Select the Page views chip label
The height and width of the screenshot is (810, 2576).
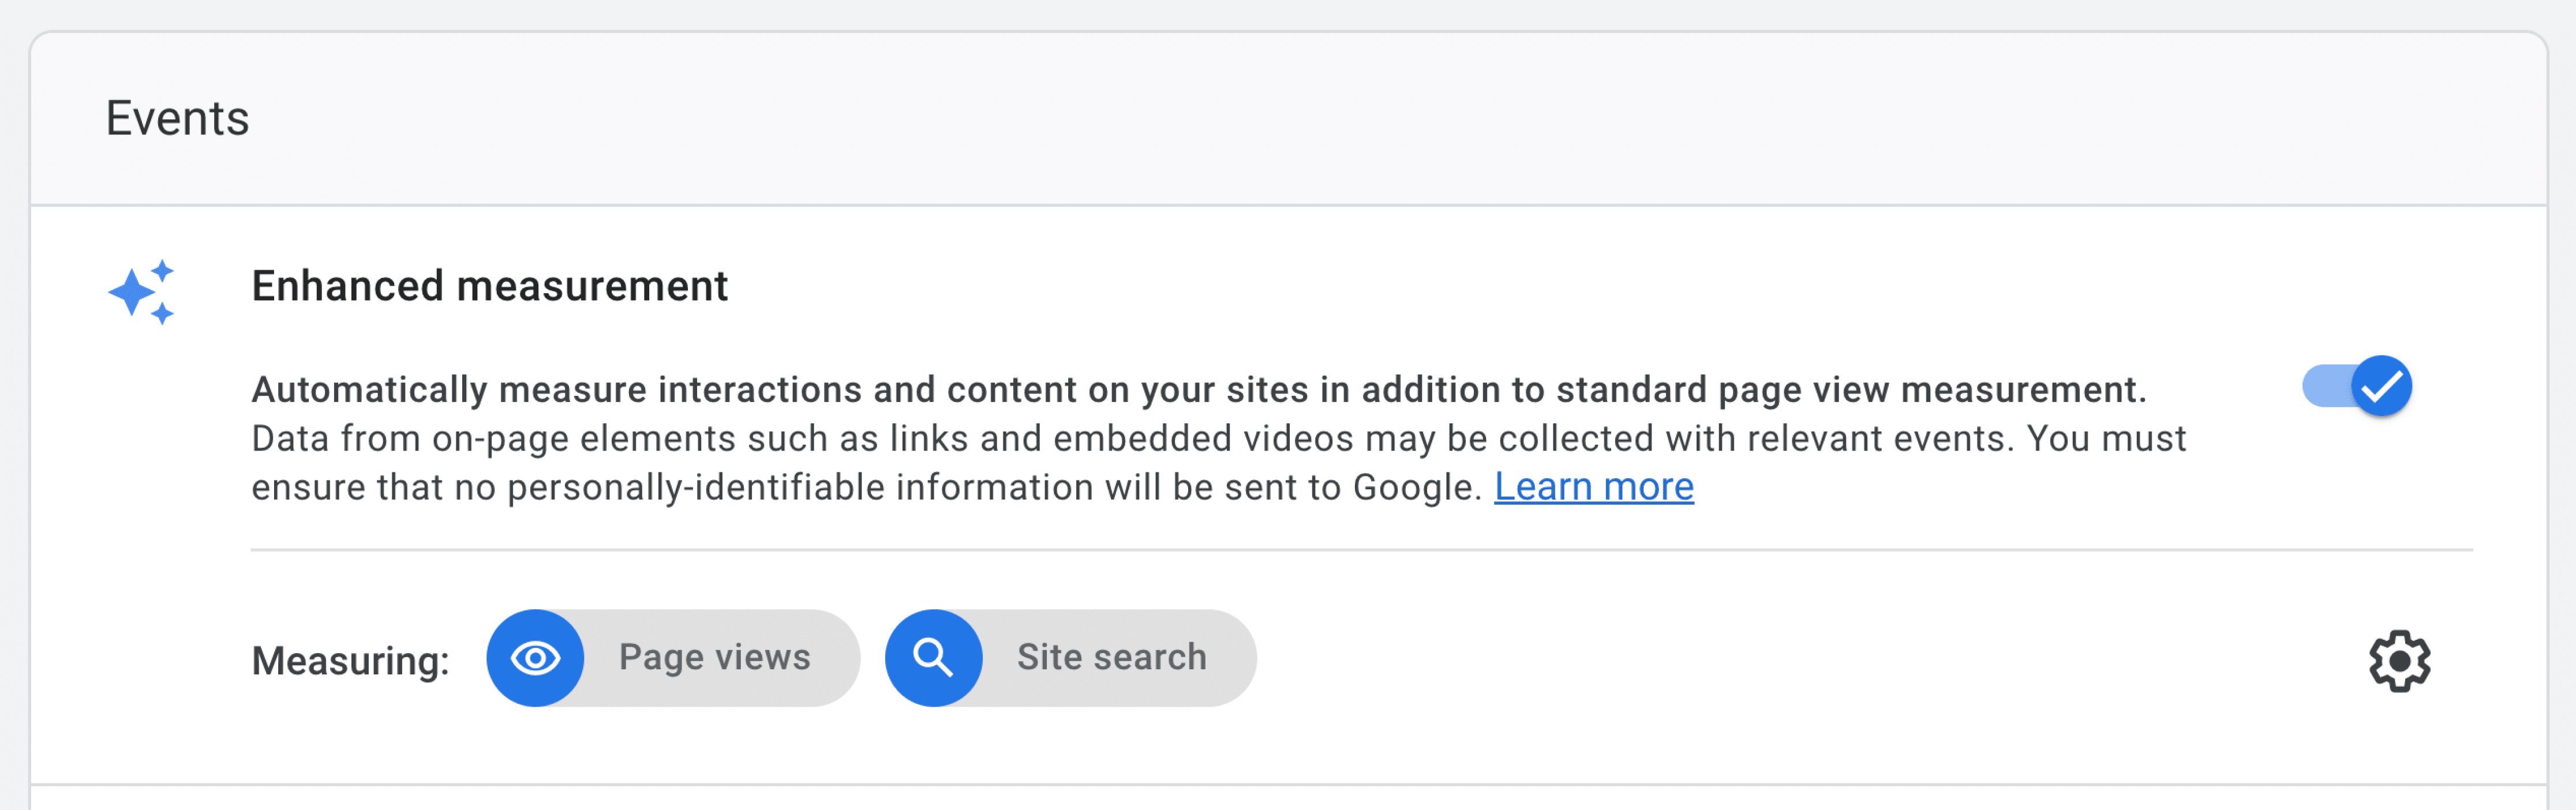point(714,657)
